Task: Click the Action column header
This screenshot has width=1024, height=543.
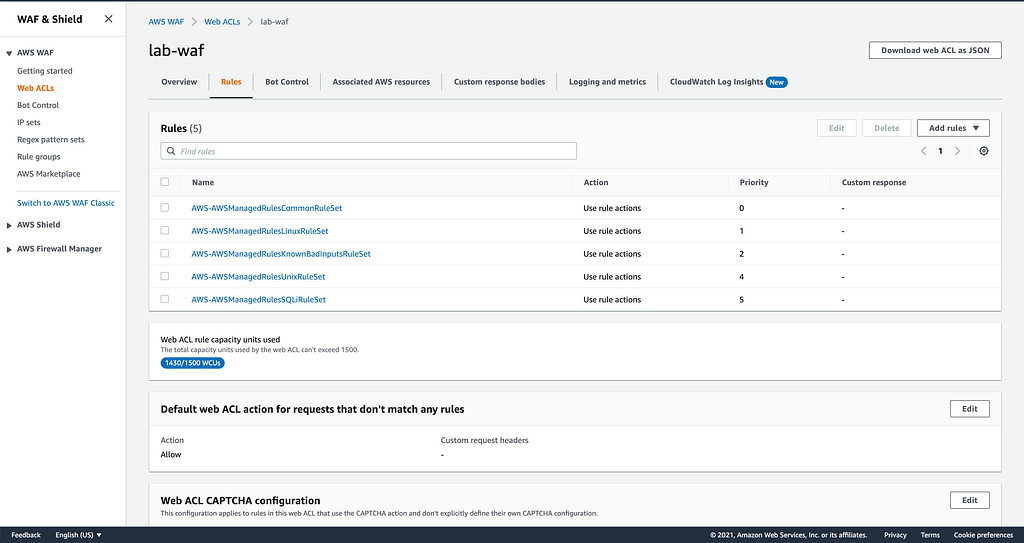Action: click(596, 182)
